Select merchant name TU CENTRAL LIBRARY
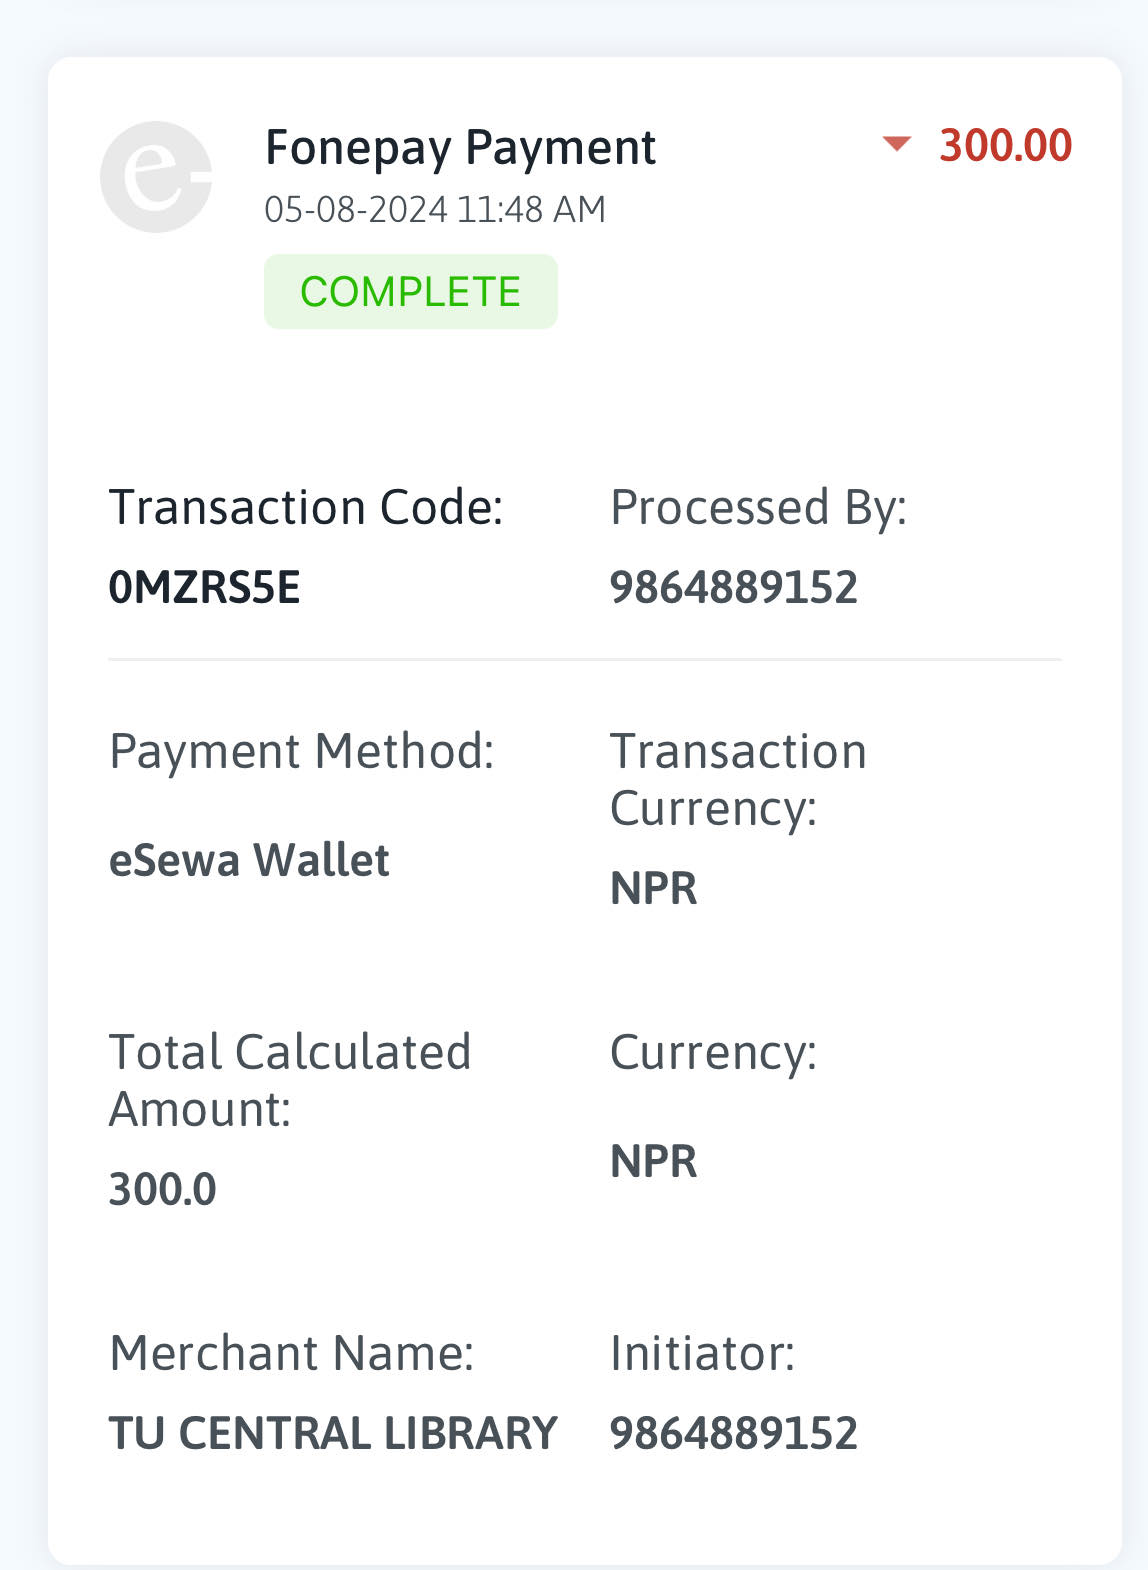 click(x=333, y=1433)
